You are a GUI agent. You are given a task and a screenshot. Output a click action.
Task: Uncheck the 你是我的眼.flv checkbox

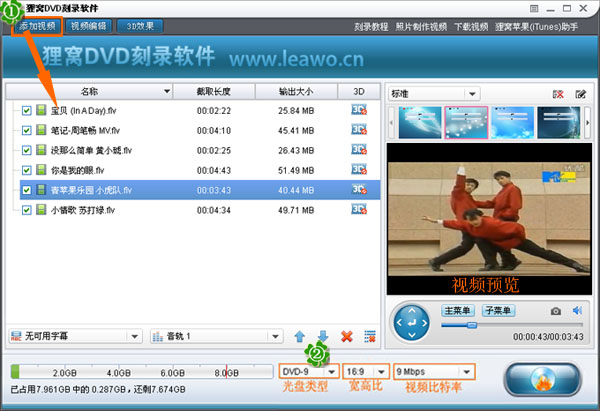coord(26,170)
